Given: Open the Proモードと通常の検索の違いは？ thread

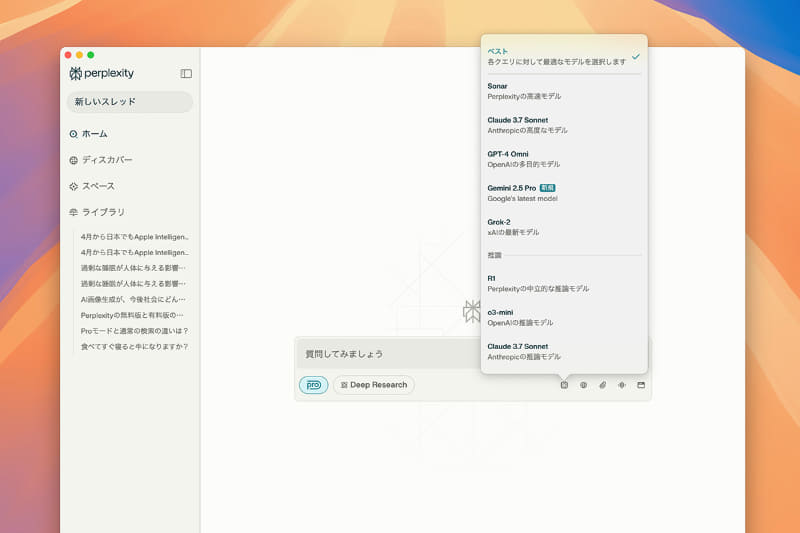Looking at the screenshot, I should [x=135, y=331].
